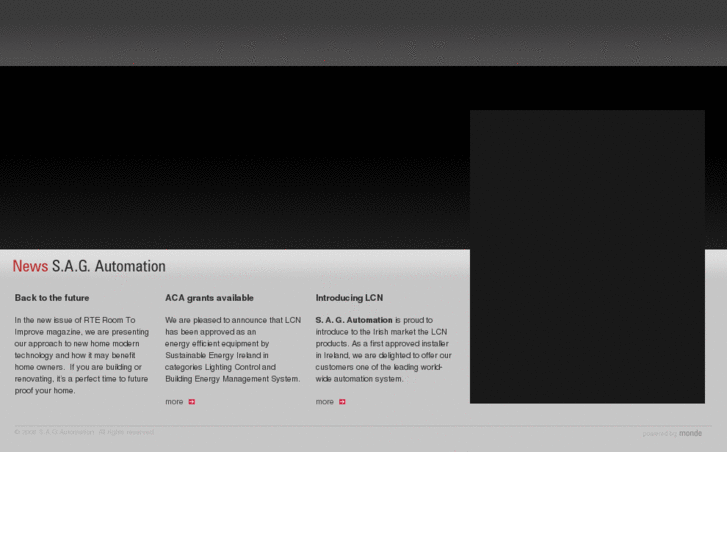Click the red arrow icon under ACA grants
Viewport: 727px width, 545px height.
click(x=192, y=402)
